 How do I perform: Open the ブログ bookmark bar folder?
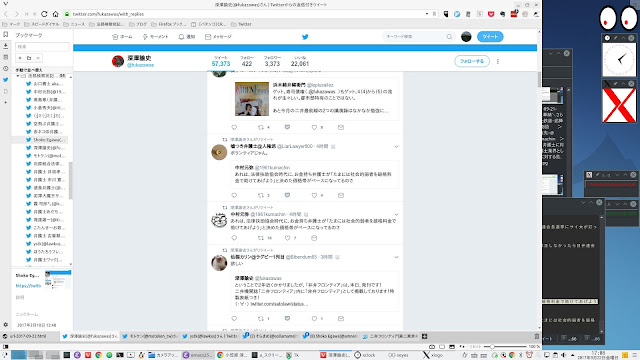pyautogui.click(x=138, y=24)
